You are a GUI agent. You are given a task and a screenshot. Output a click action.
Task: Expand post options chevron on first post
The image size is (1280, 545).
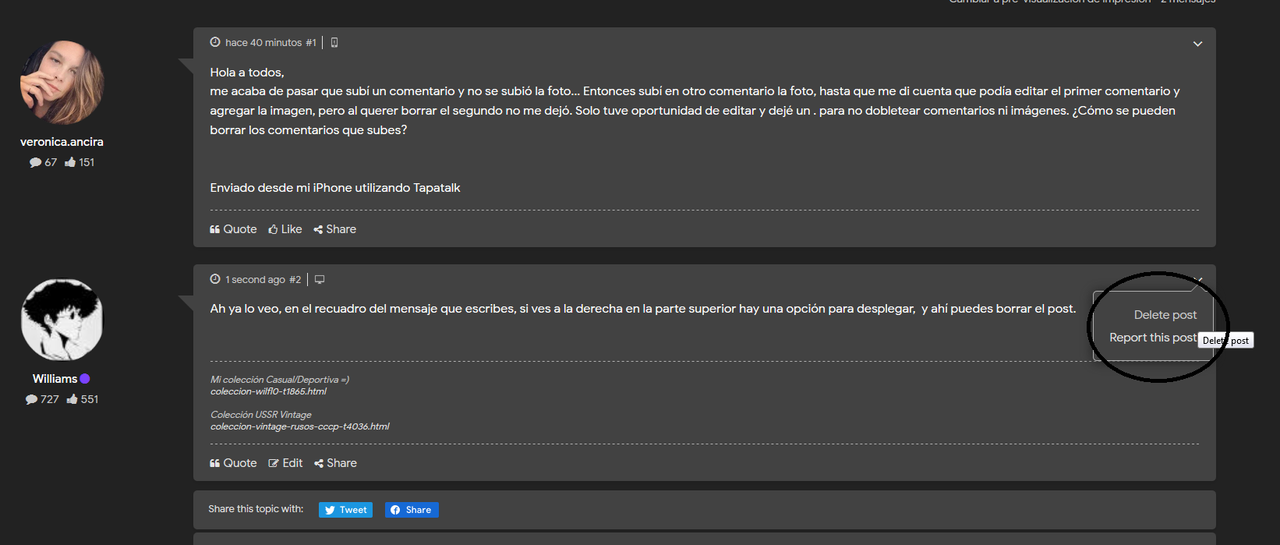click(x=1198, y=43)
